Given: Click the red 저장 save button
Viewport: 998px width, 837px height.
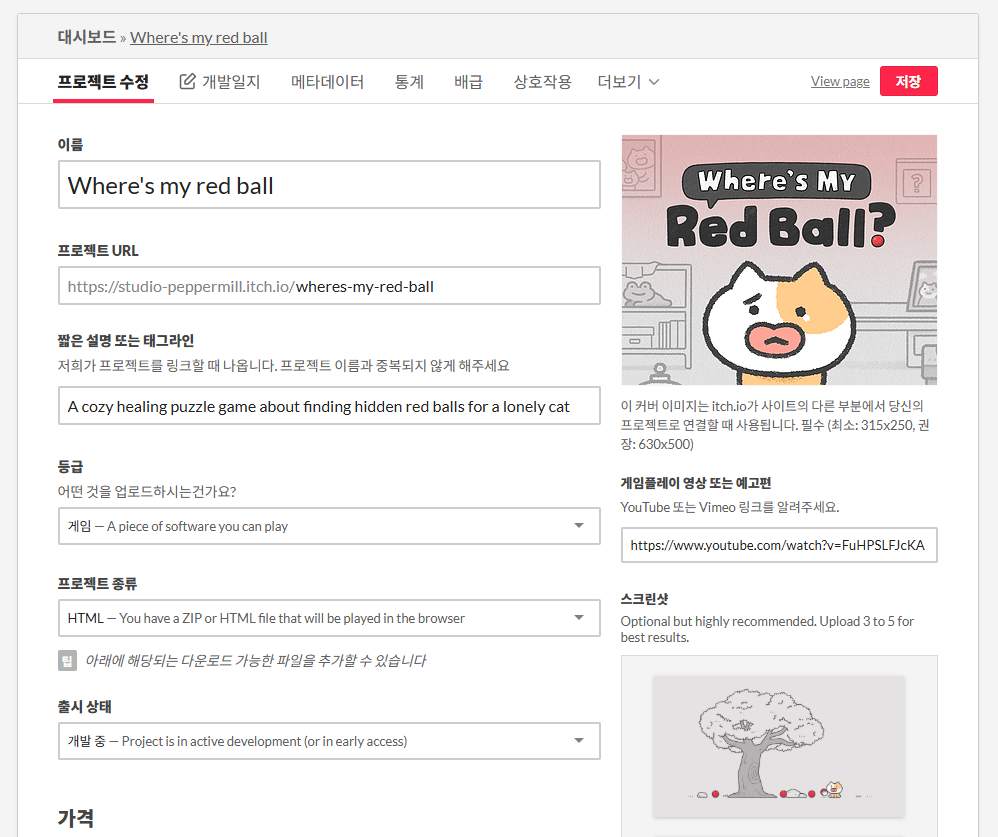Looking at the screenshot, I should click(x=908, y=81).
